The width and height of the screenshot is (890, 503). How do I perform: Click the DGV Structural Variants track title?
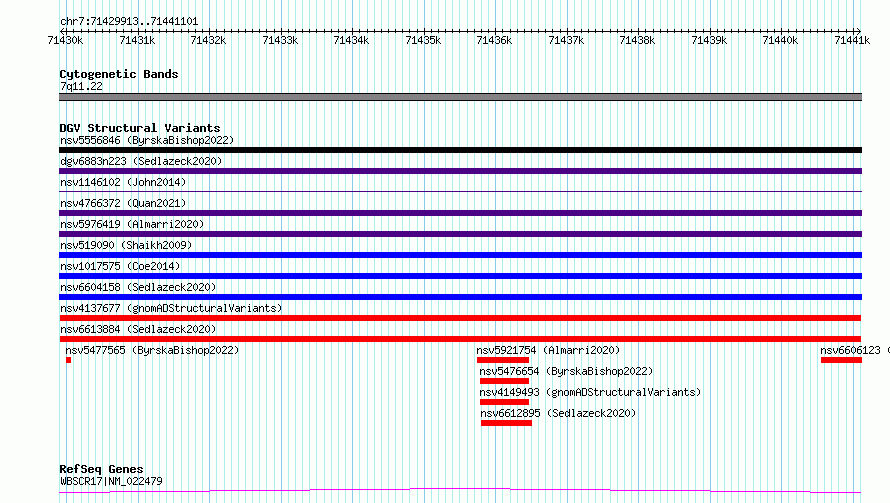pyautogui.click(x=140, y=128)
